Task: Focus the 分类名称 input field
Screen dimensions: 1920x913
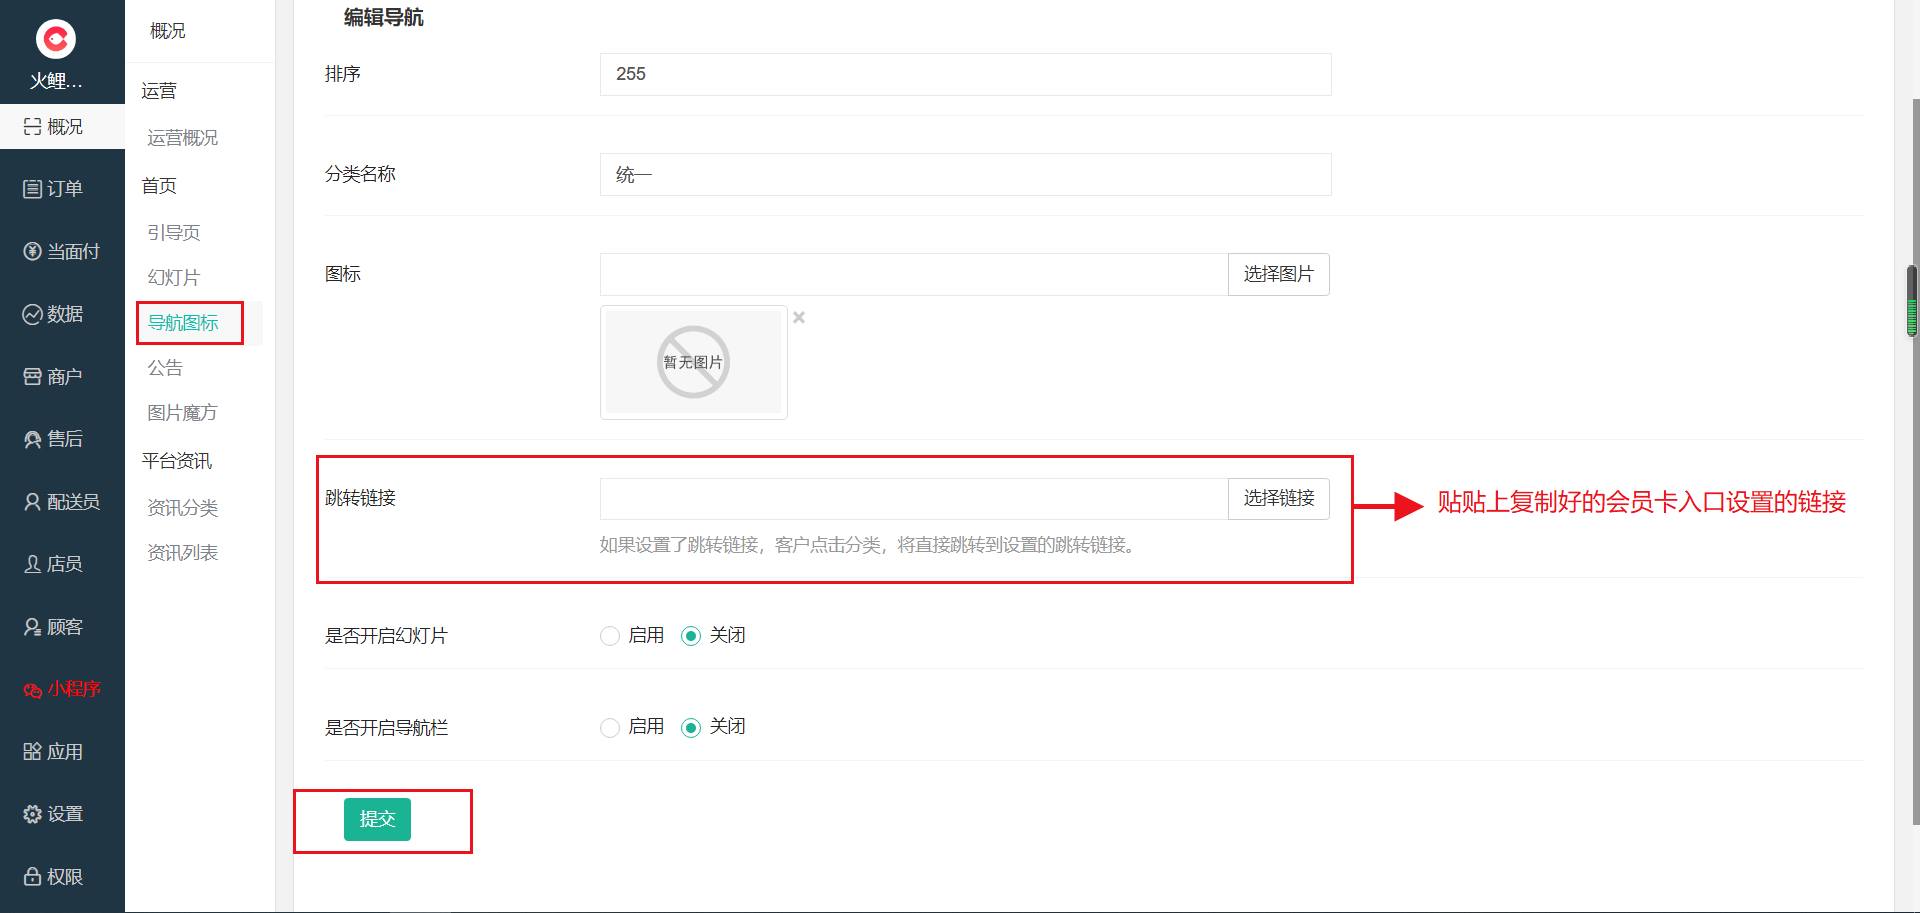Action: click(965, 174)
